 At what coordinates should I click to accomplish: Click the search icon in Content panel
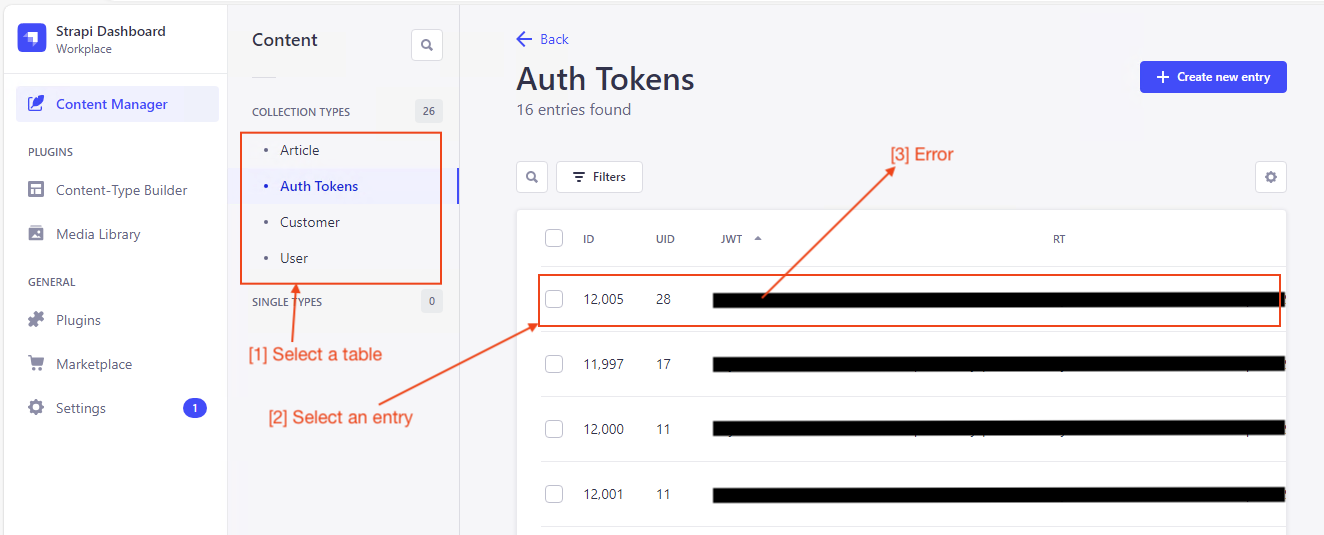tap(427, 45)
